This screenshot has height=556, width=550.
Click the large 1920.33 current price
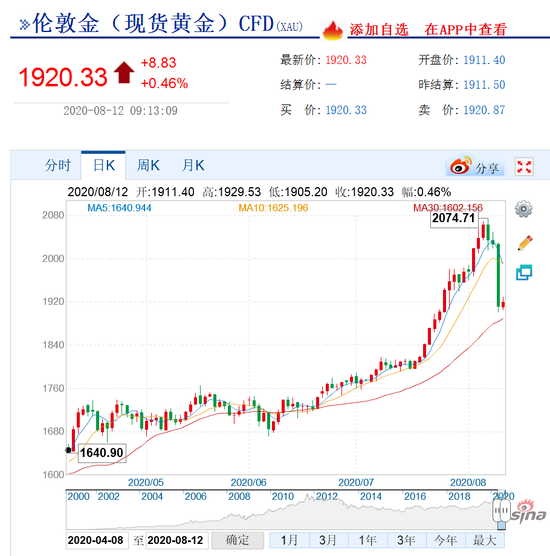tap(63, 77)
